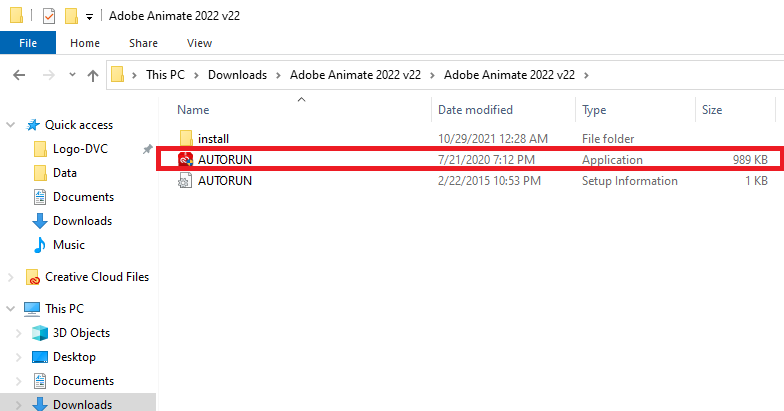Select the install folder icon

(x=186, y=138)
